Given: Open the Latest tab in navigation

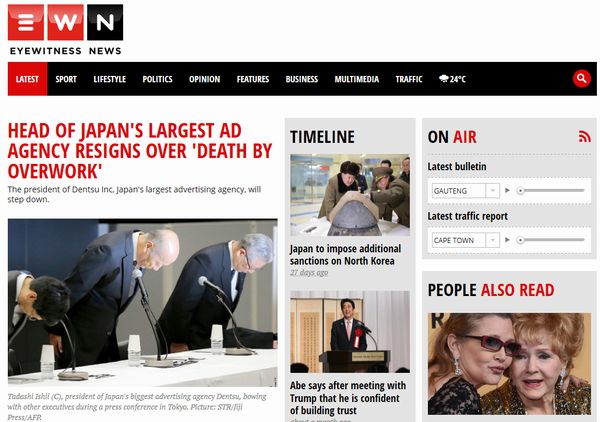Looking at the screenshot, I should [28, 79].
